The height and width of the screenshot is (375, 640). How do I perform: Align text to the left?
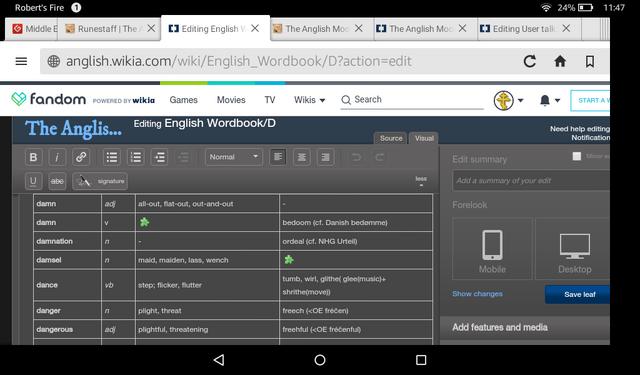(x=278, y=157)
